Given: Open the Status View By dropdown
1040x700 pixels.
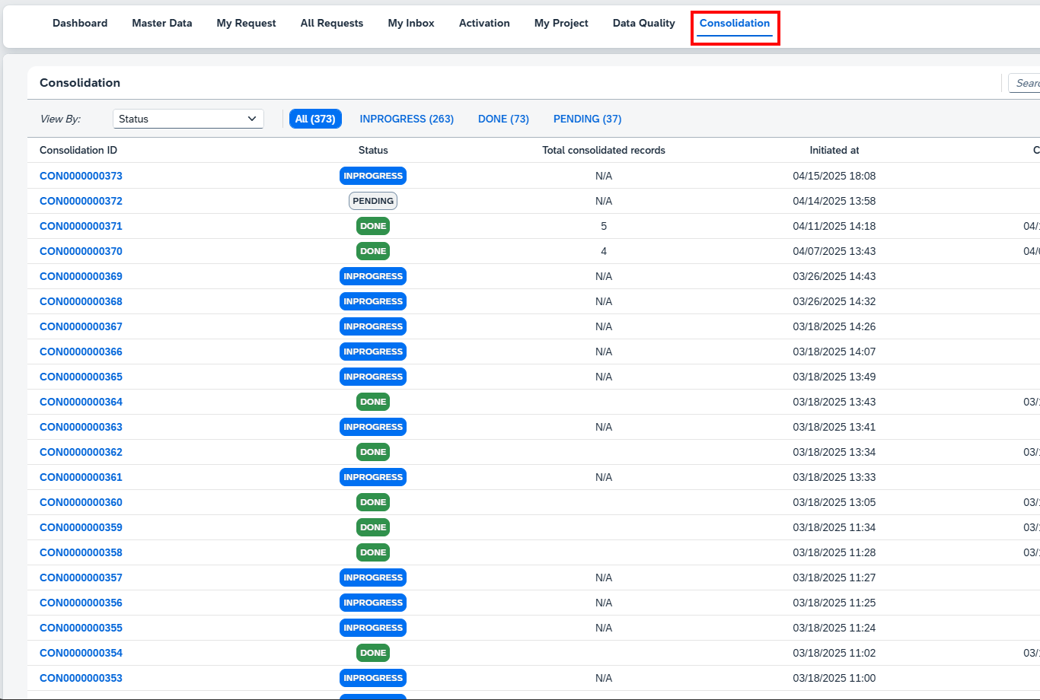Looking at the screenshot, I should tap(187, 118).
